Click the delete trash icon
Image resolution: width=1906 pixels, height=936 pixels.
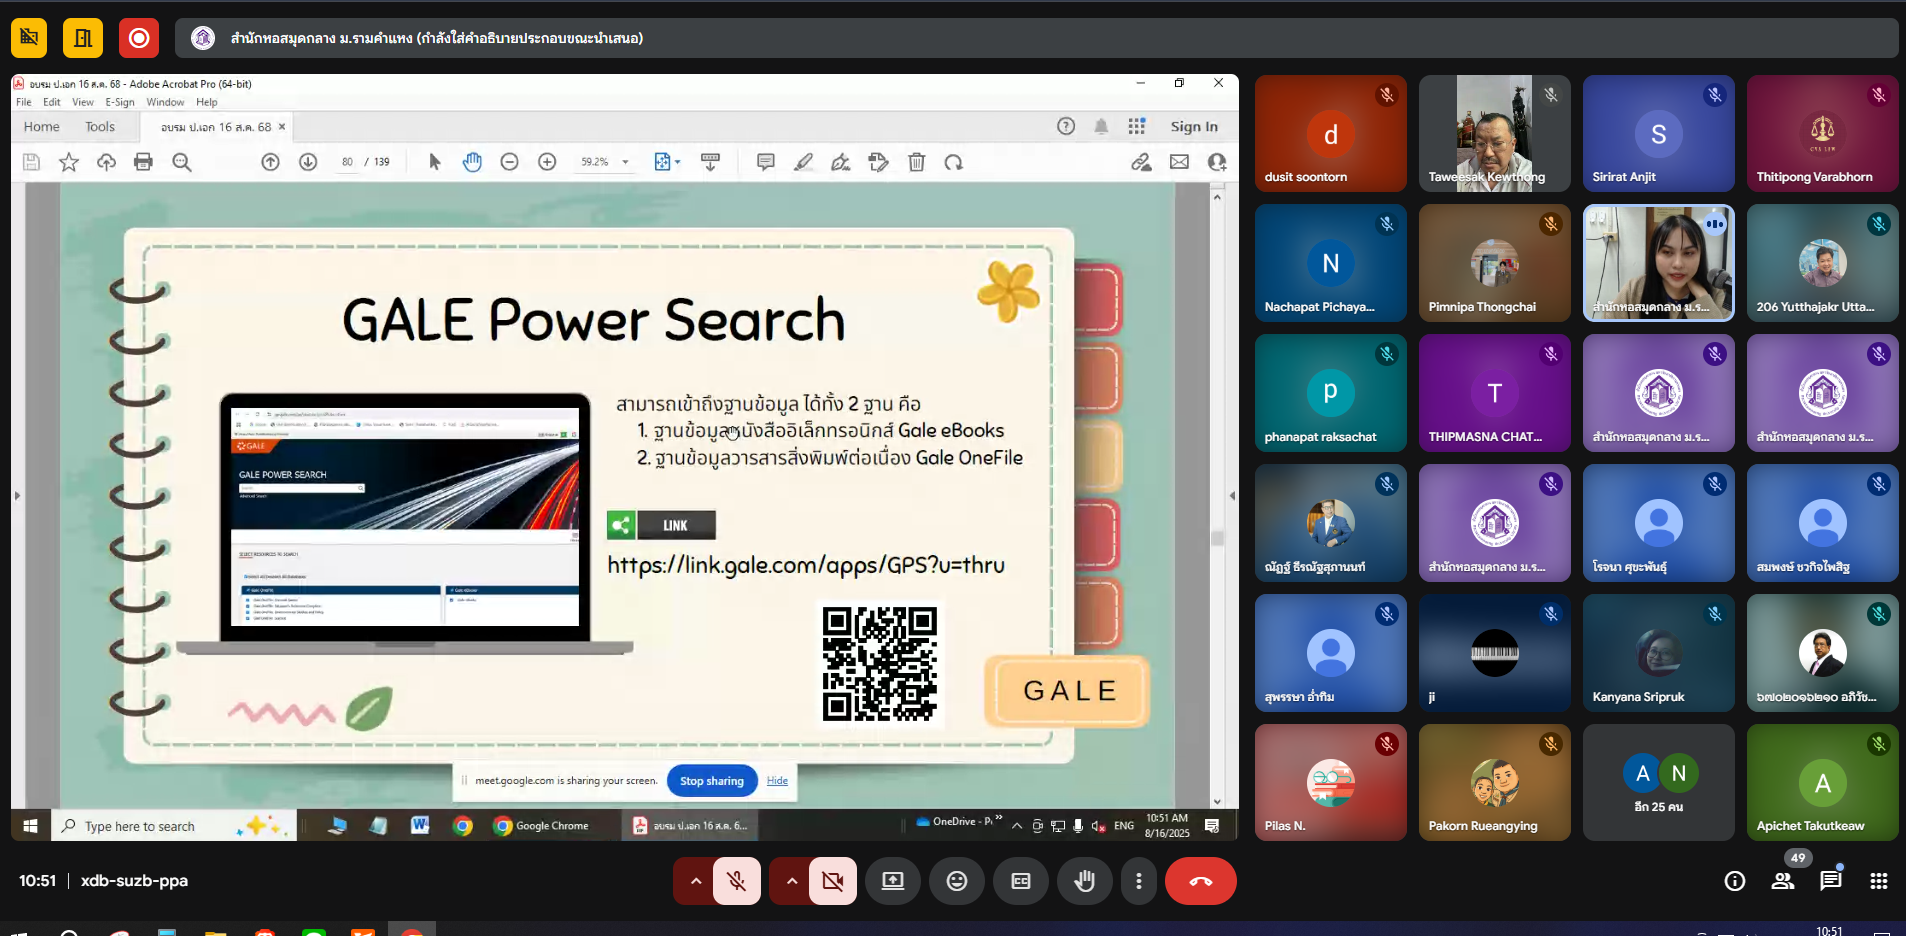point(916,162)
